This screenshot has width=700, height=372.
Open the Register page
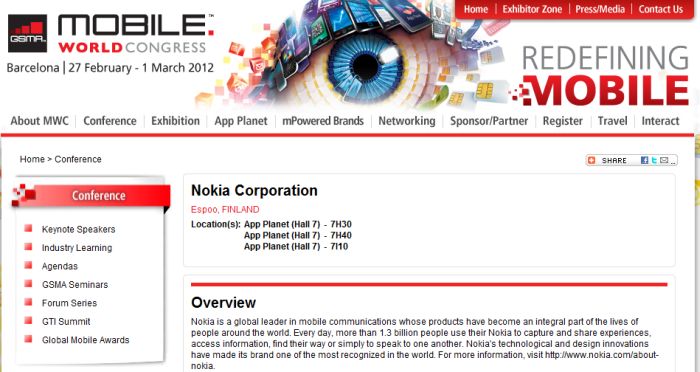pos(562,121)
